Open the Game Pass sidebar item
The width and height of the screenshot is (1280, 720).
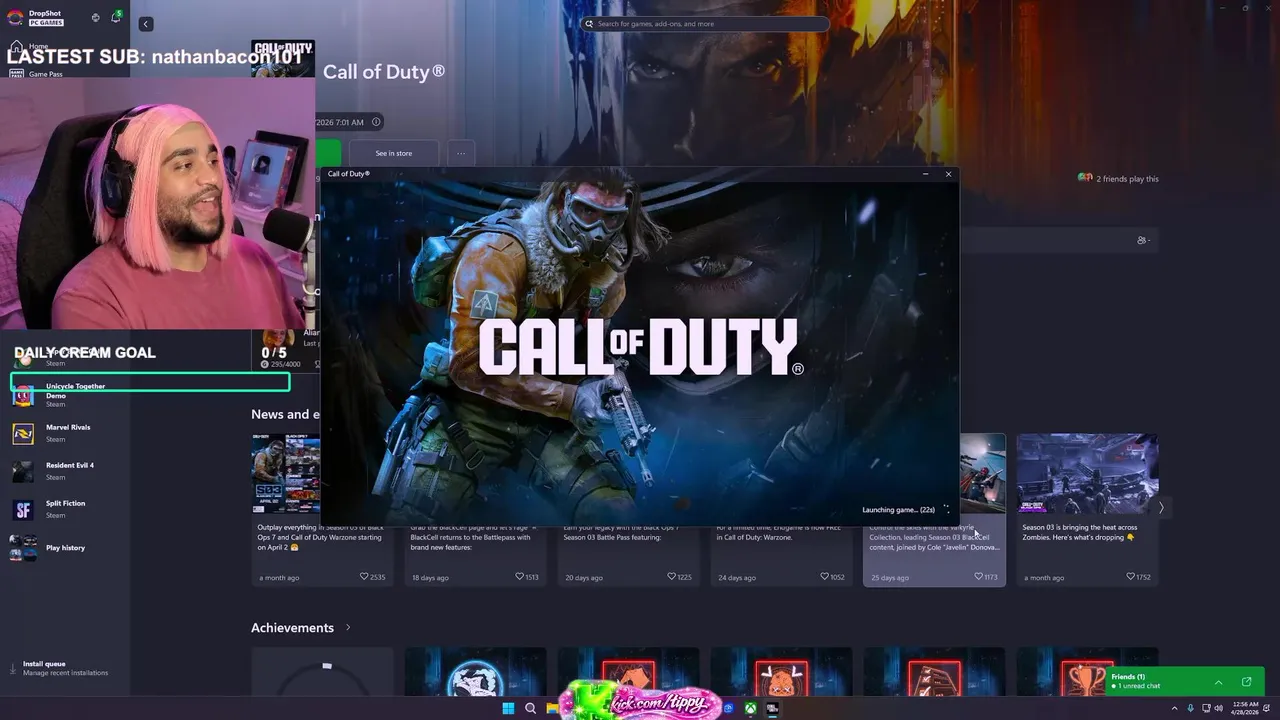click(x=45, y=74)
